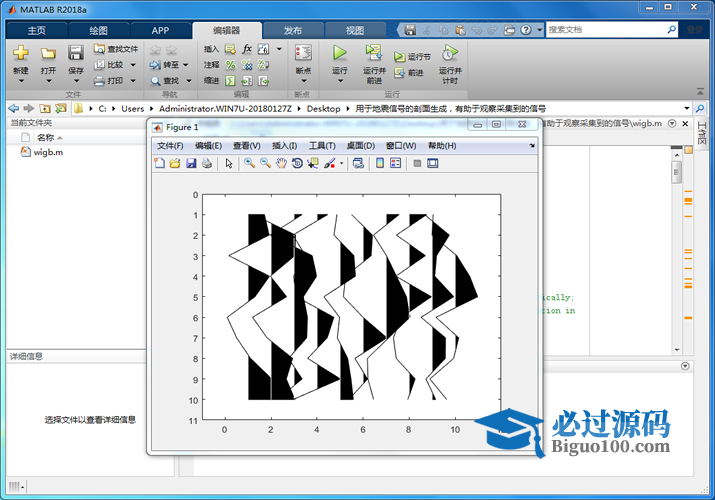The height and width of the screenshot is (500, 715).
Task: Activate the Rotate 3D tool in Figure toolbar
Action: [x=297, y=163]
